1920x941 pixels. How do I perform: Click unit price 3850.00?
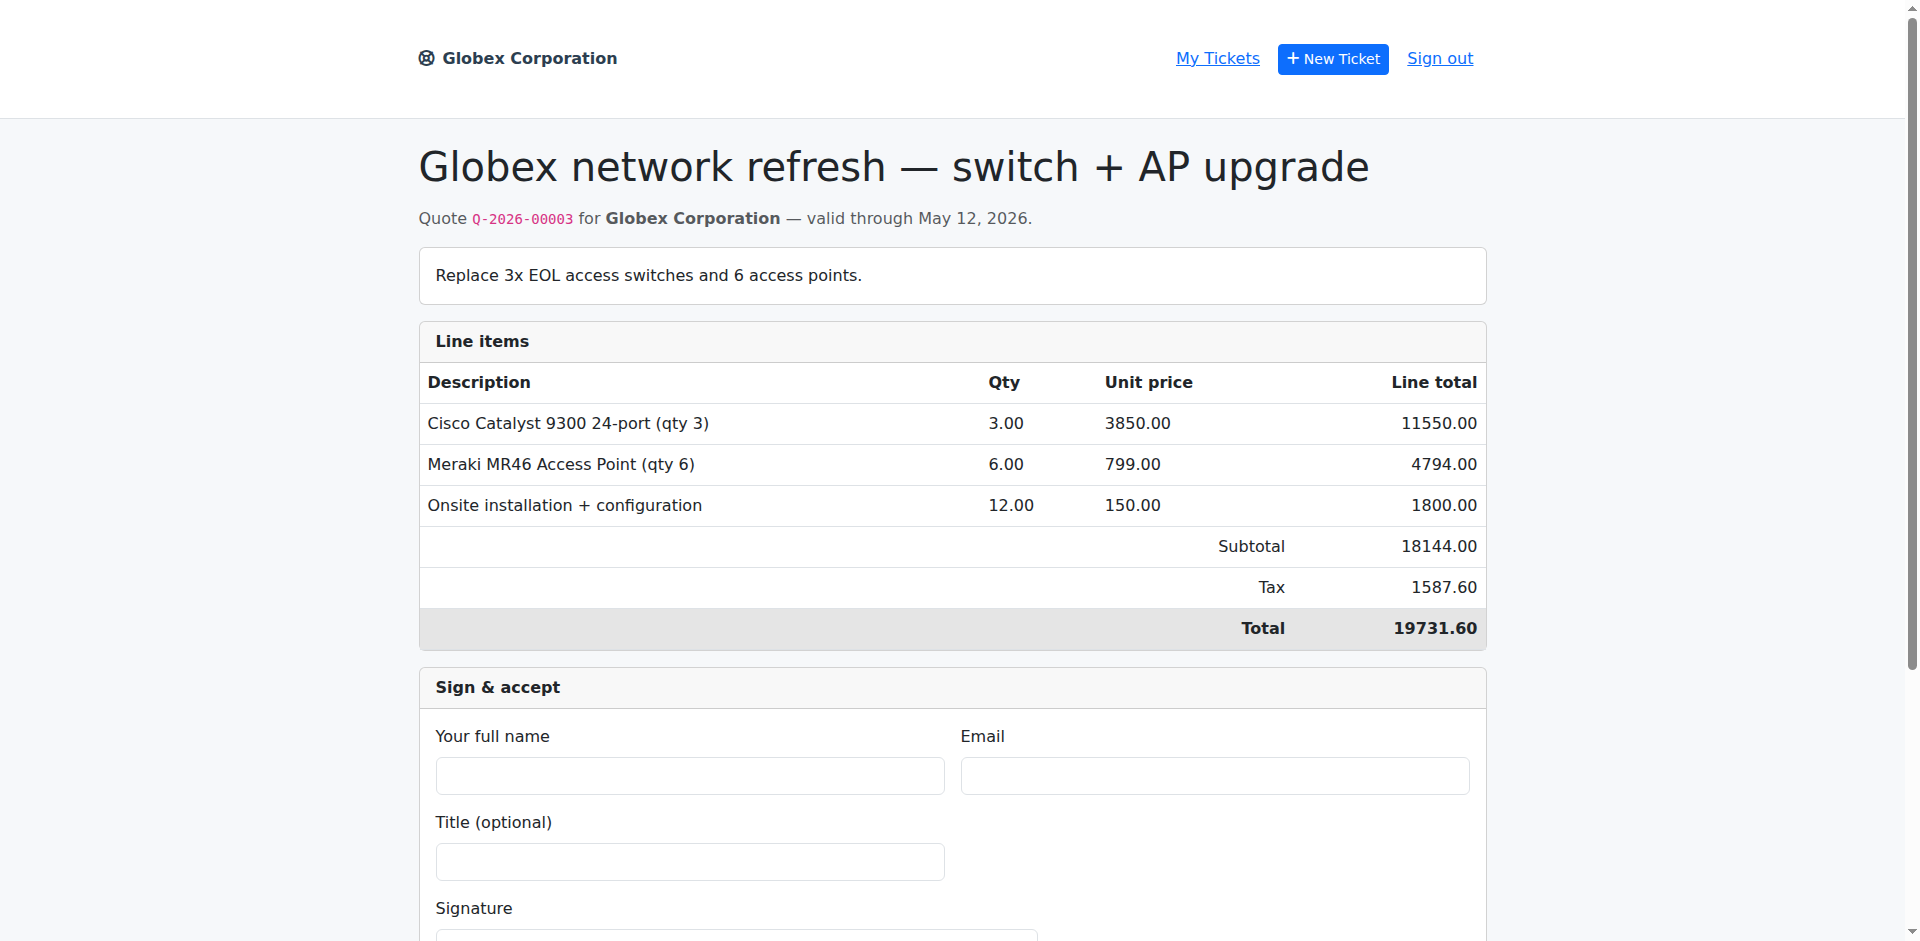coord(1138,423)
